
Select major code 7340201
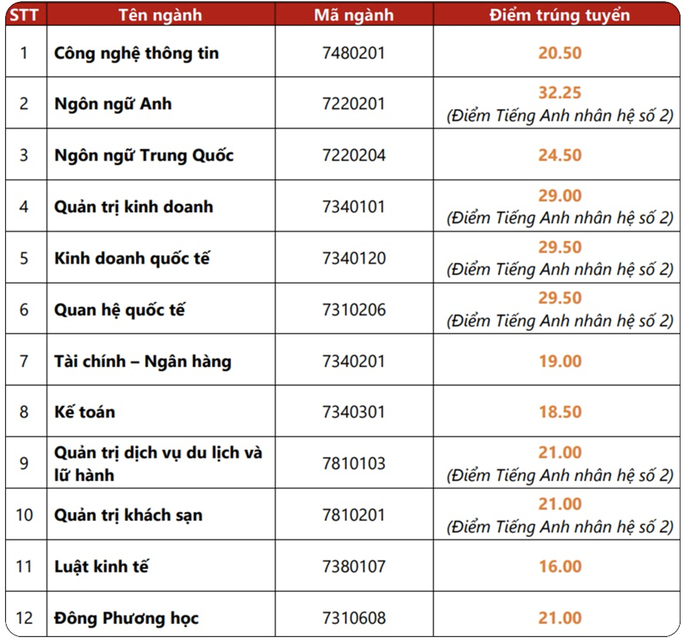coord(354,361)
